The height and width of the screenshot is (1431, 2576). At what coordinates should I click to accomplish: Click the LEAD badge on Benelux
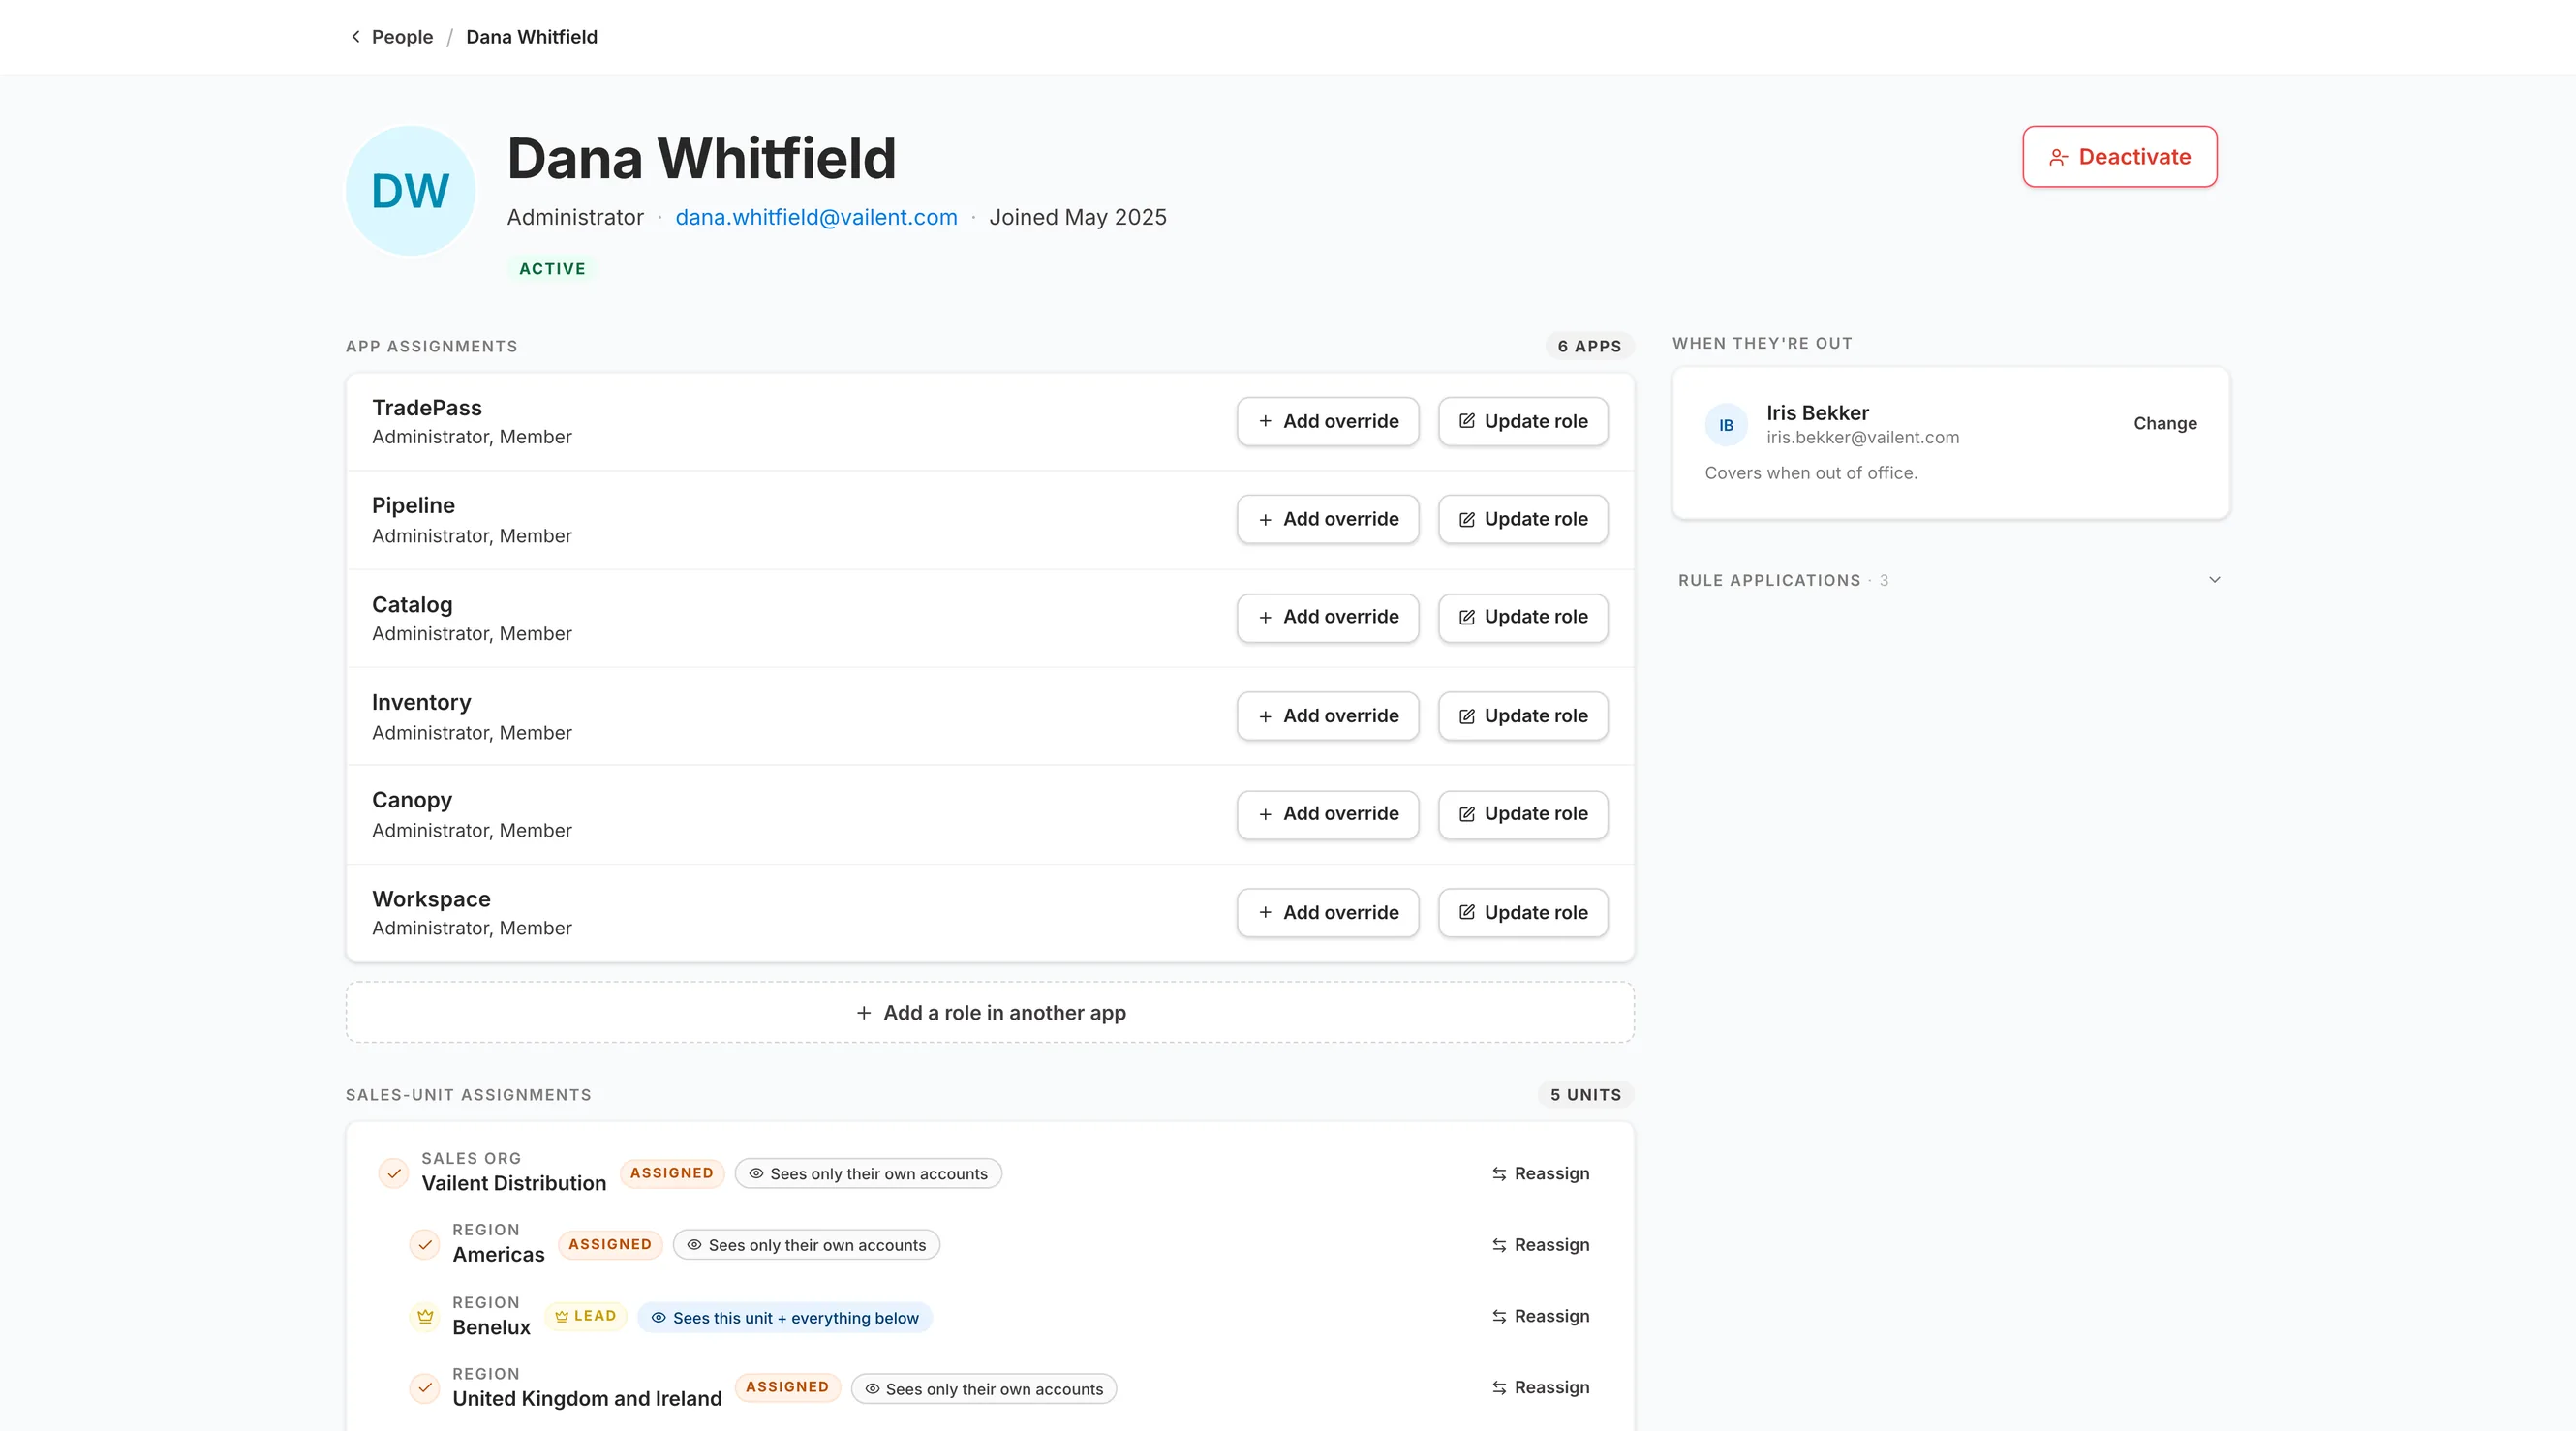pyautogui.click(x=586, y=1316)
